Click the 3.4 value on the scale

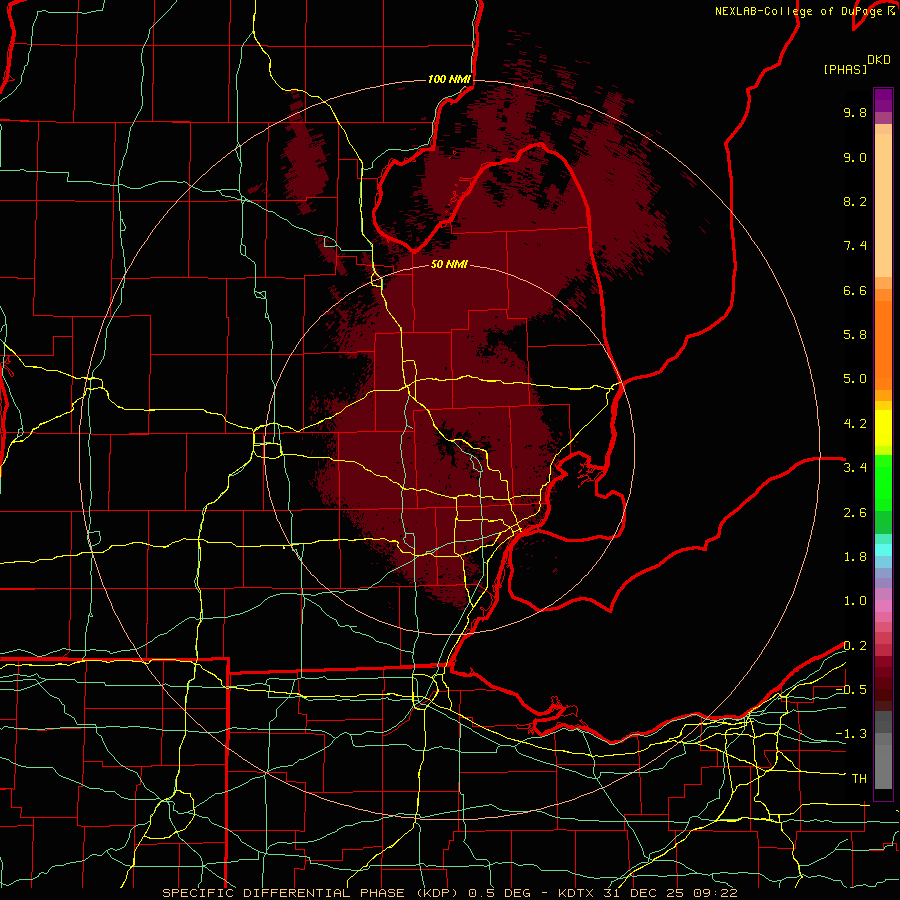(x=855, y=468)
